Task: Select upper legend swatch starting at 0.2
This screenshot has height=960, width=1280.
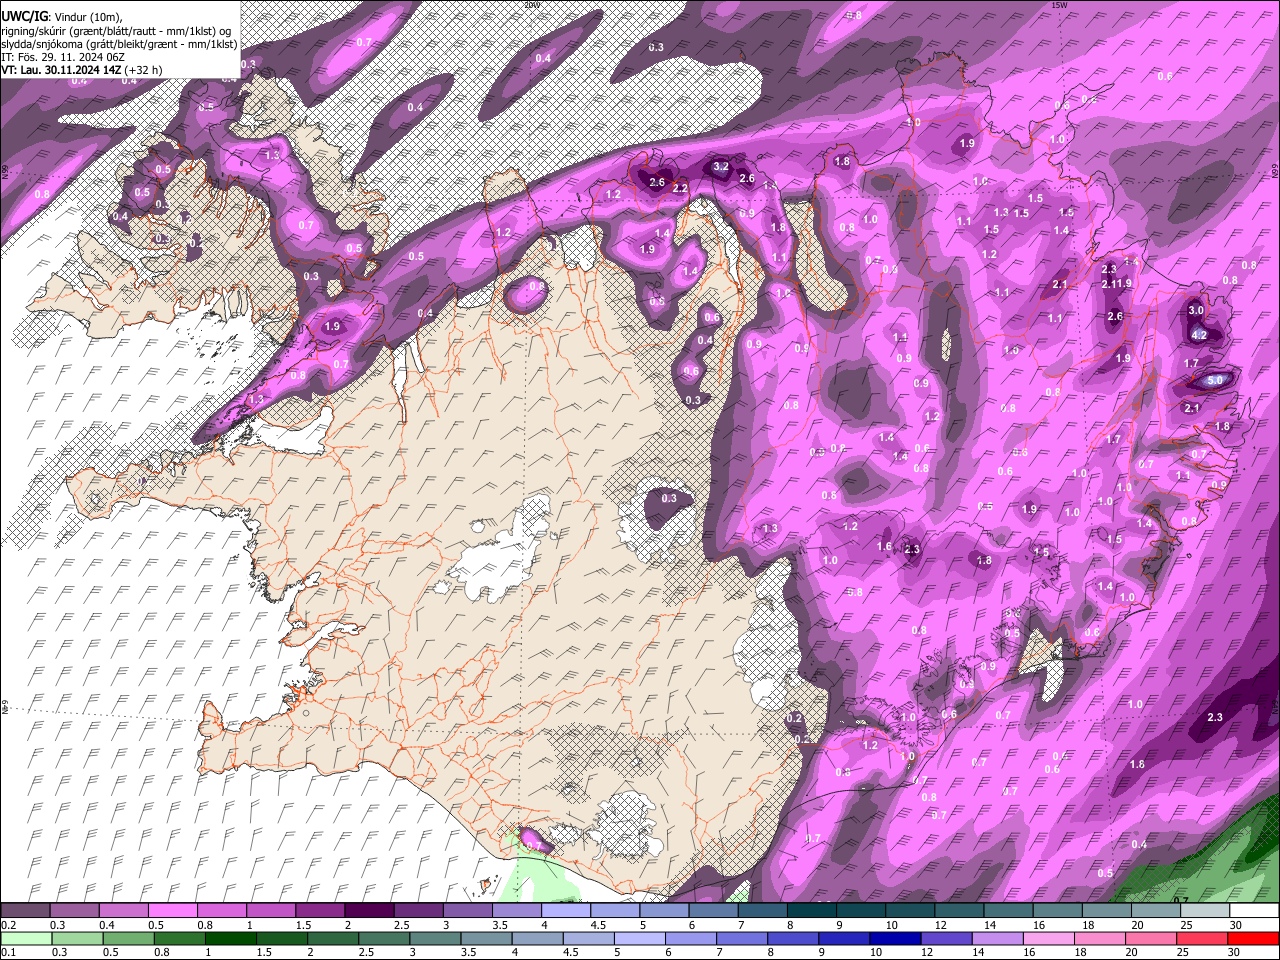Action: point(25,910)
